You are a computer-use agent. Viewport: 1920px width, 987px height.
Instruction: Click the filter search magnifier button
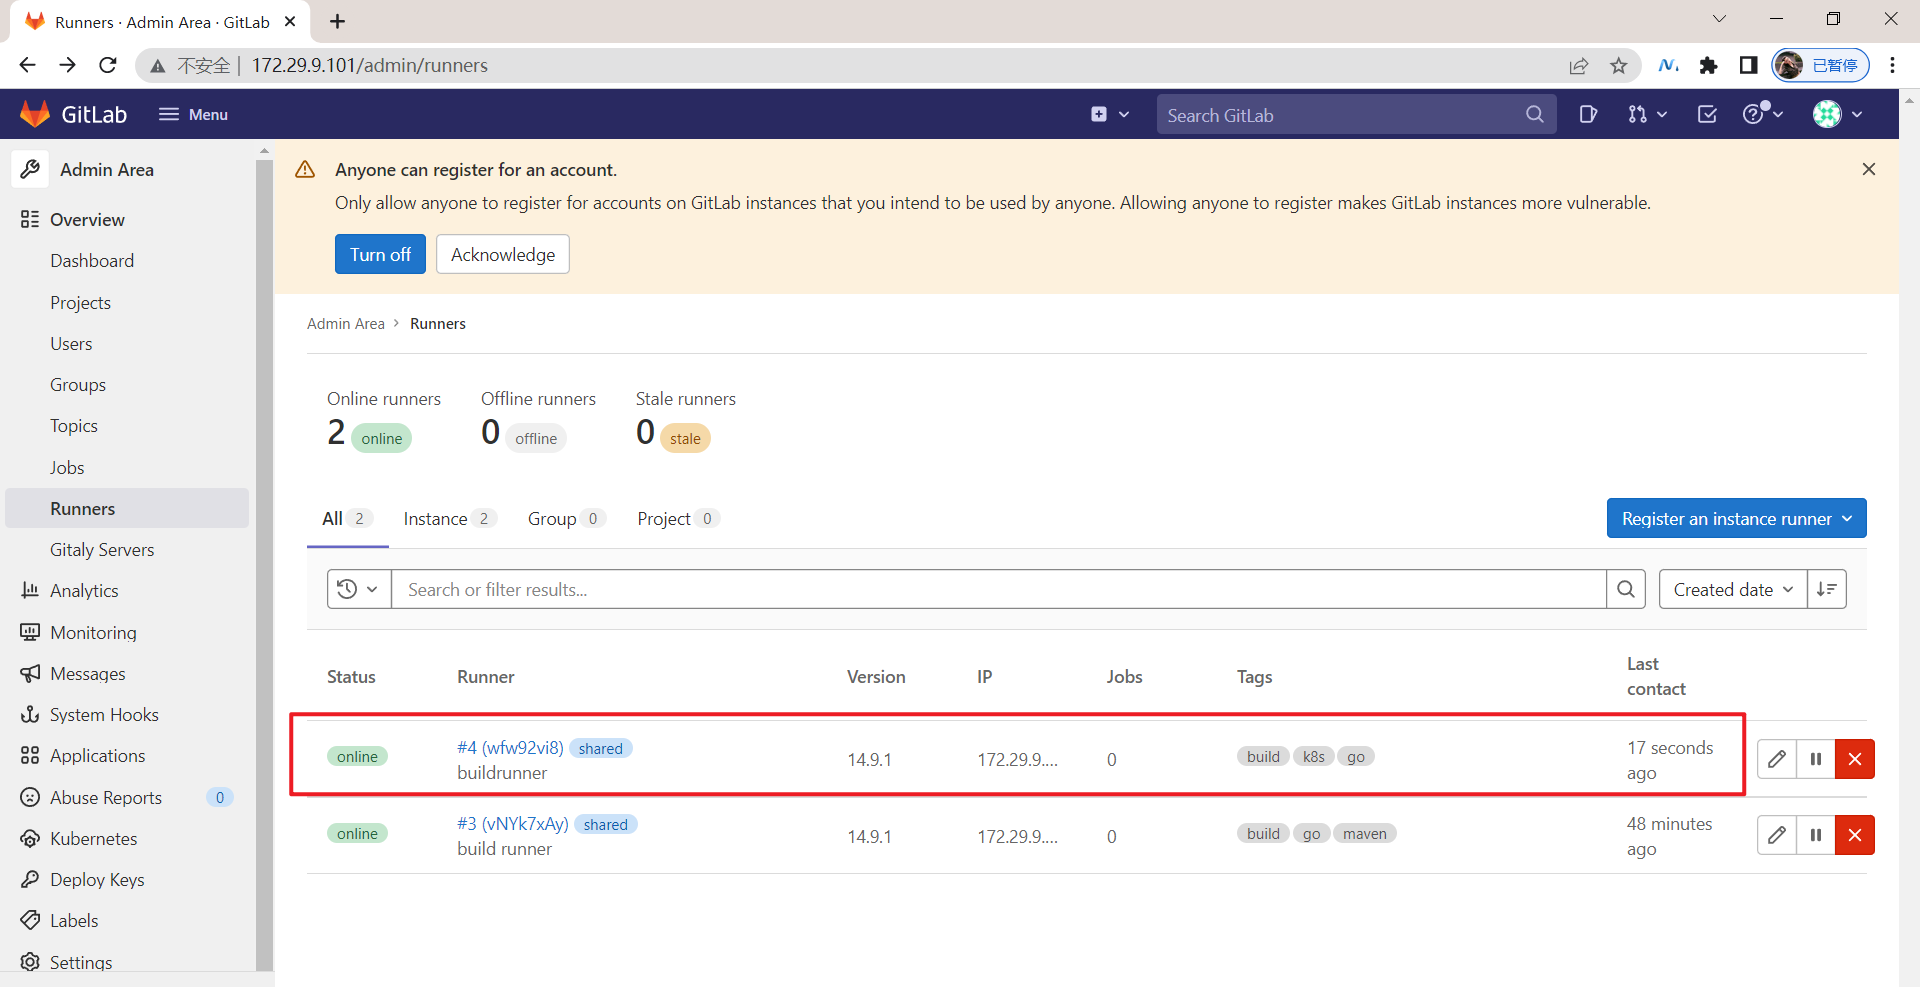1626,589
